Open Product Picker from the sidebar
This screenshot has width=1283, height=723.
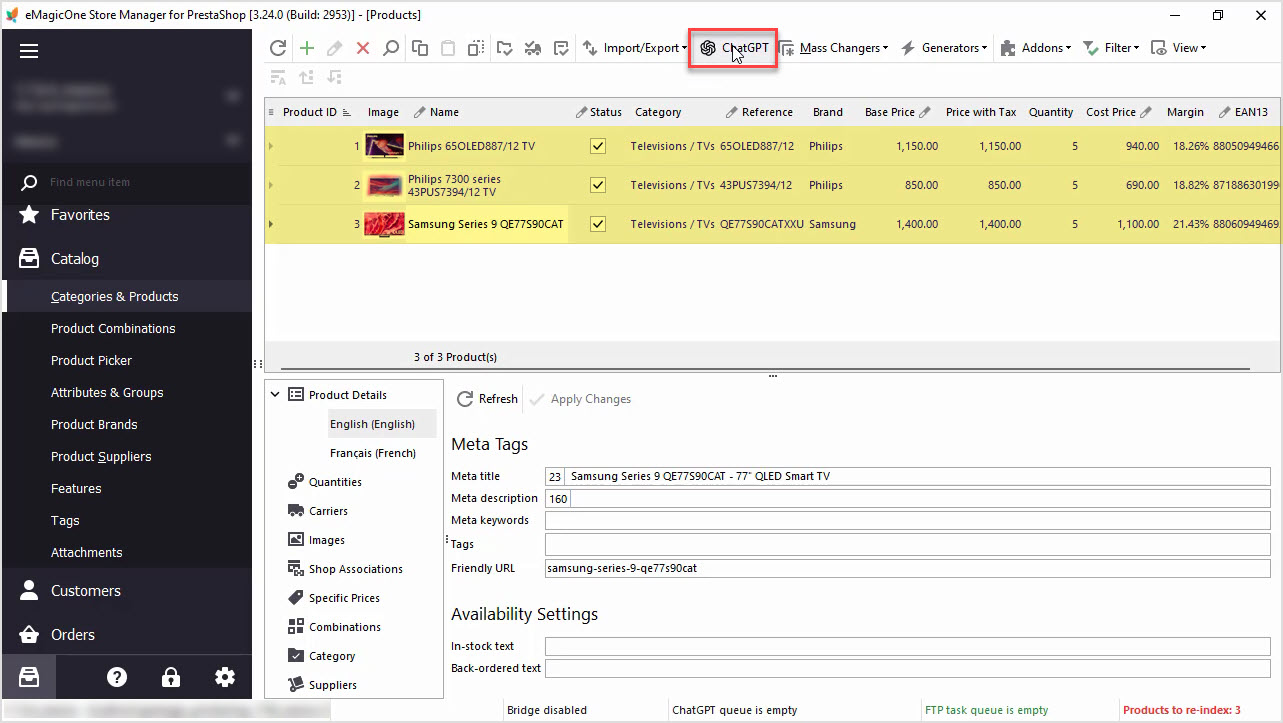[91, 360]
